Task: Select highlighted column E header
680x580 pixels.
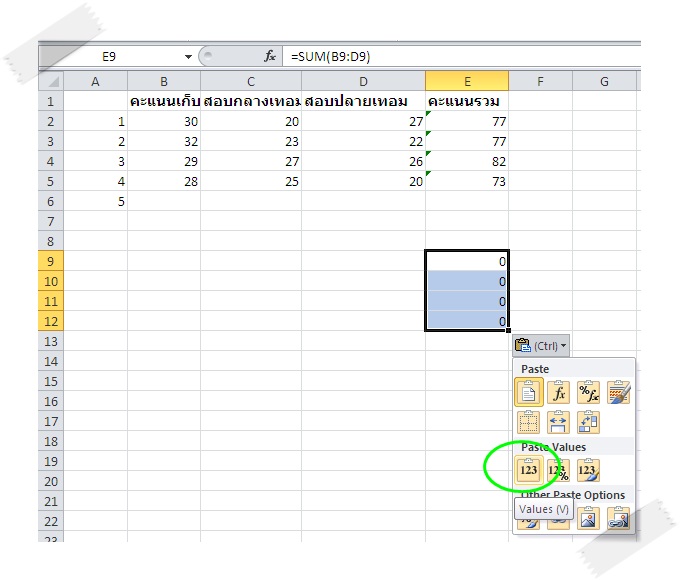Action: pyautogui.click(x=467, y=81)
